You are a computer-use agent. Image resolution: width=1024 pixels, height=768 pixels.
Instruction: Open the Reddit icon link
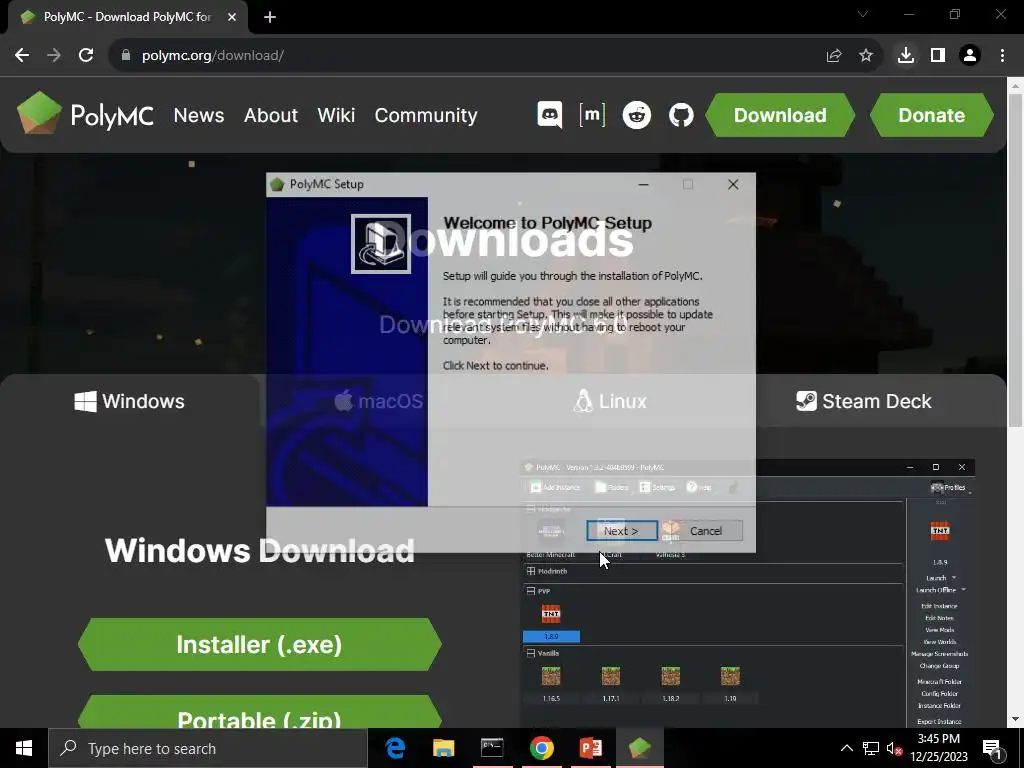coord(636,116)
